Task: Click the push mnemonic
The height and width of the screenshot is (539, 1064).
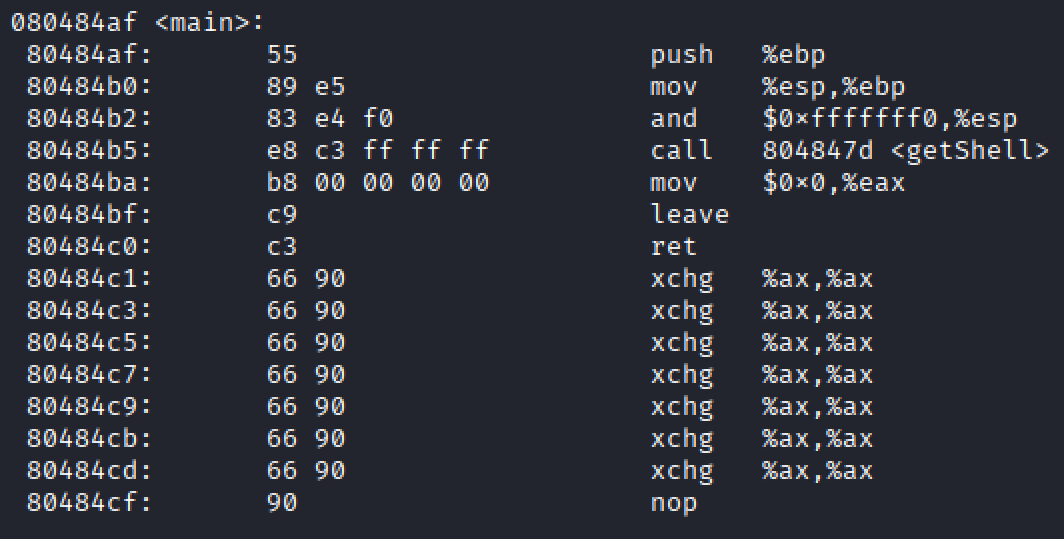Action: pyautogui.click(x=681, y=54)
